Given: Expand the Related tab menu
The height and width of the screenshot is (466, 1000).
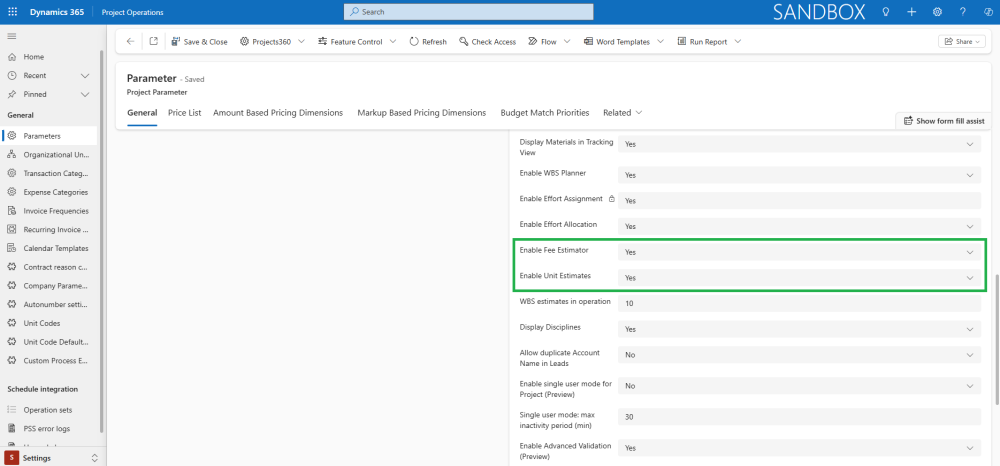Looking at the screenshot, I should click(x=622, y=113).
